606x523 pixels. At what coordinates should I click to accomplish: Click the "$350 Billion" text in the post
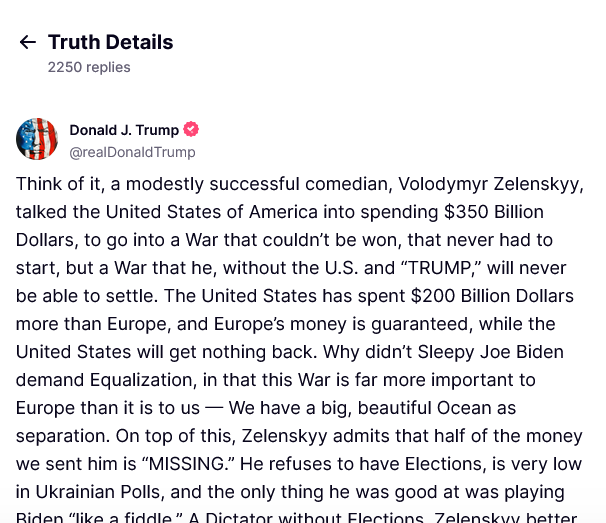click(494, 212)
